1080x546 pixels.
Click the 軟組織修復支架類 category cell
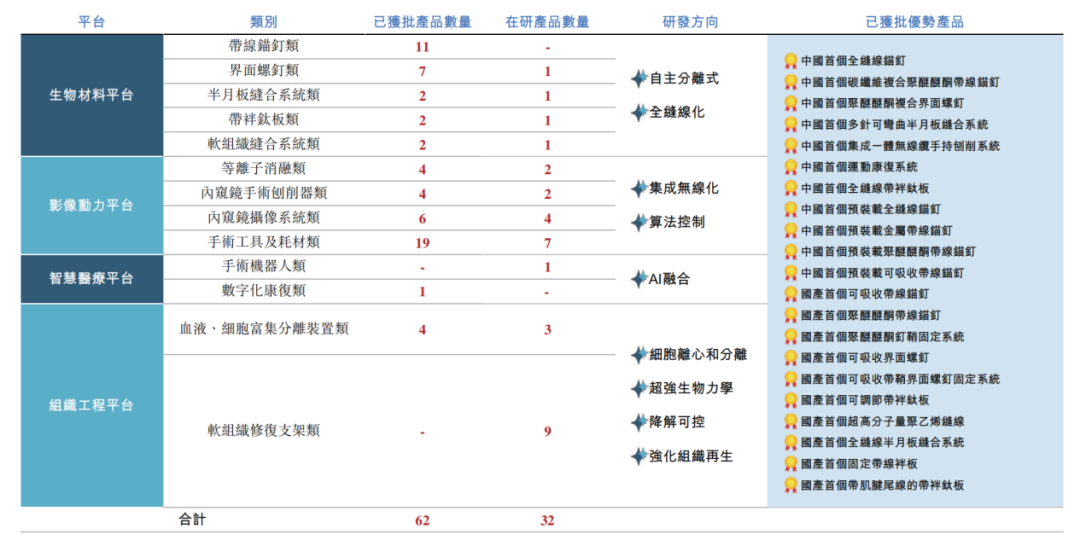(x=264, y=431)
